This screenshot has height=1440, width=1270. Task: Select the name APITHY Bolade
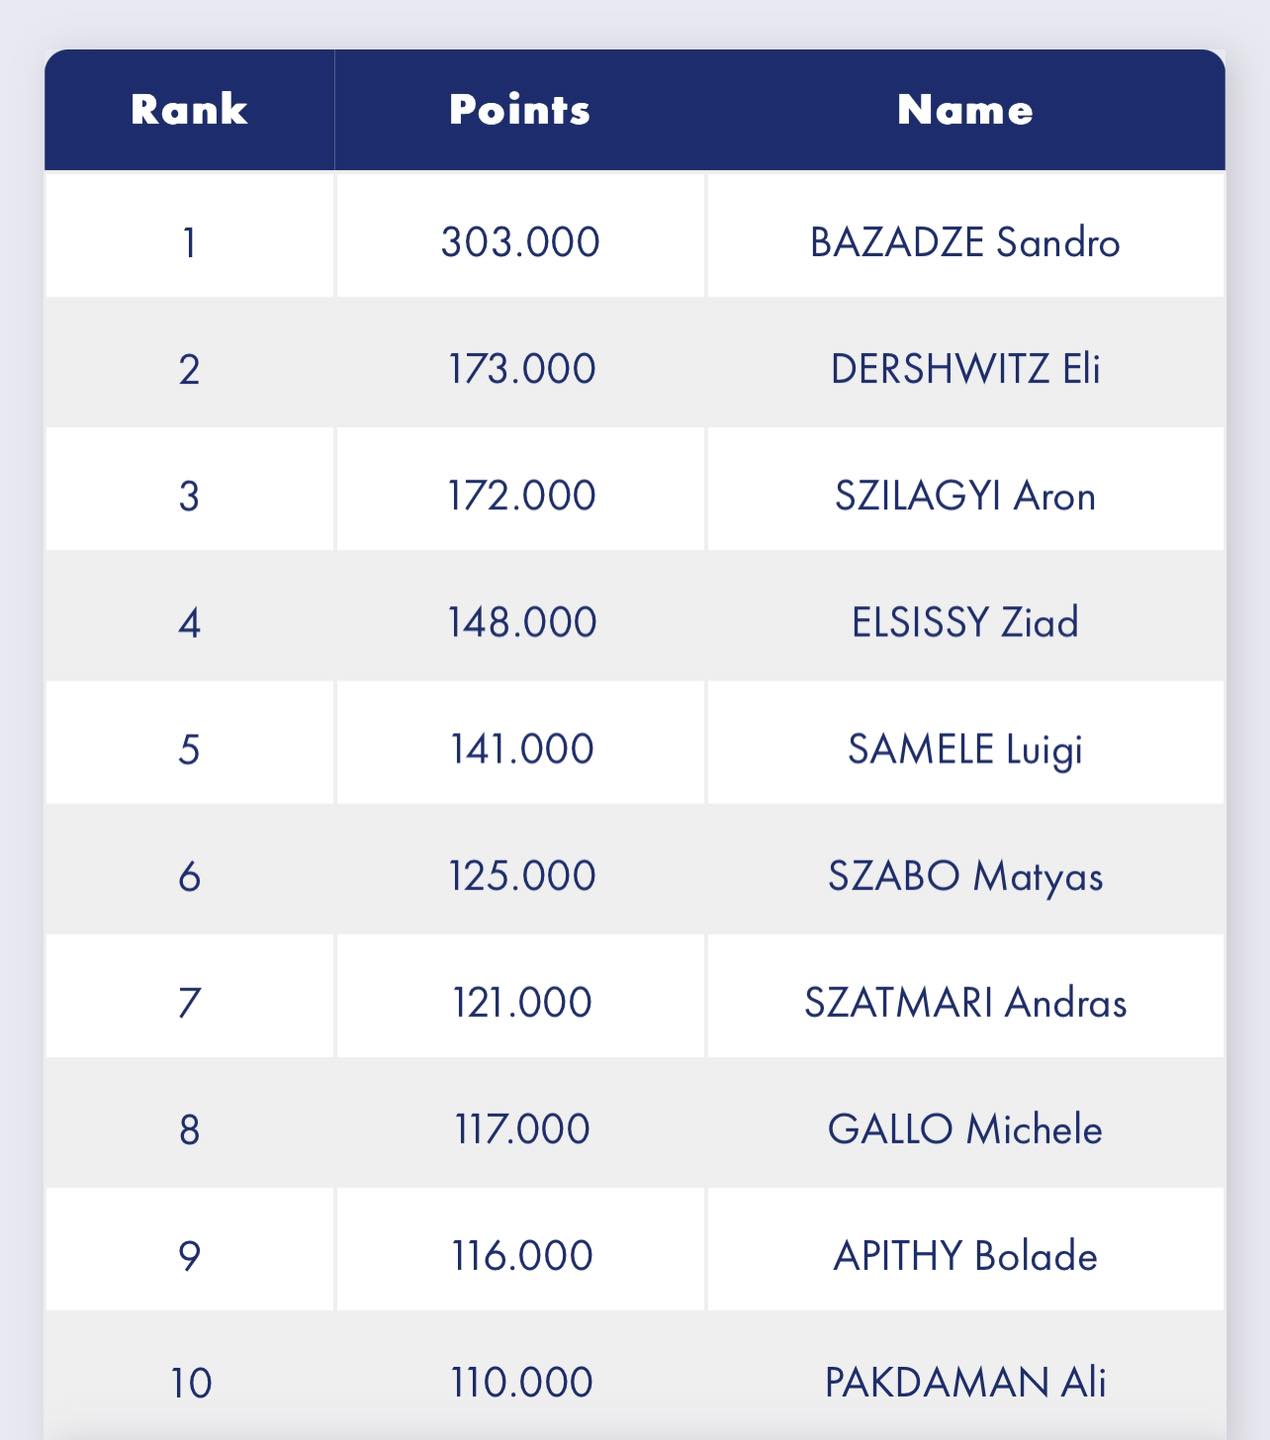pos(965,1256)
